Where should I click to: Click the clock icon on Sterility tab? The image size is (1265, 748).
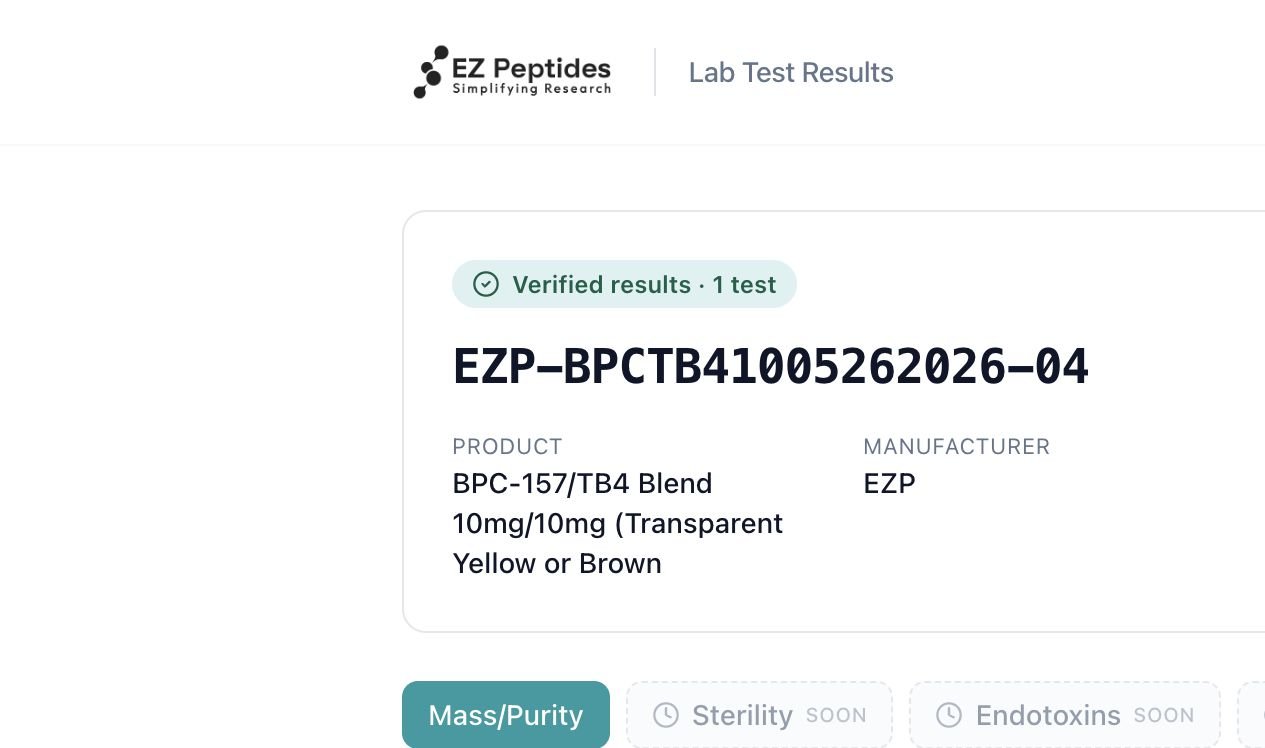tap(666, 715)
